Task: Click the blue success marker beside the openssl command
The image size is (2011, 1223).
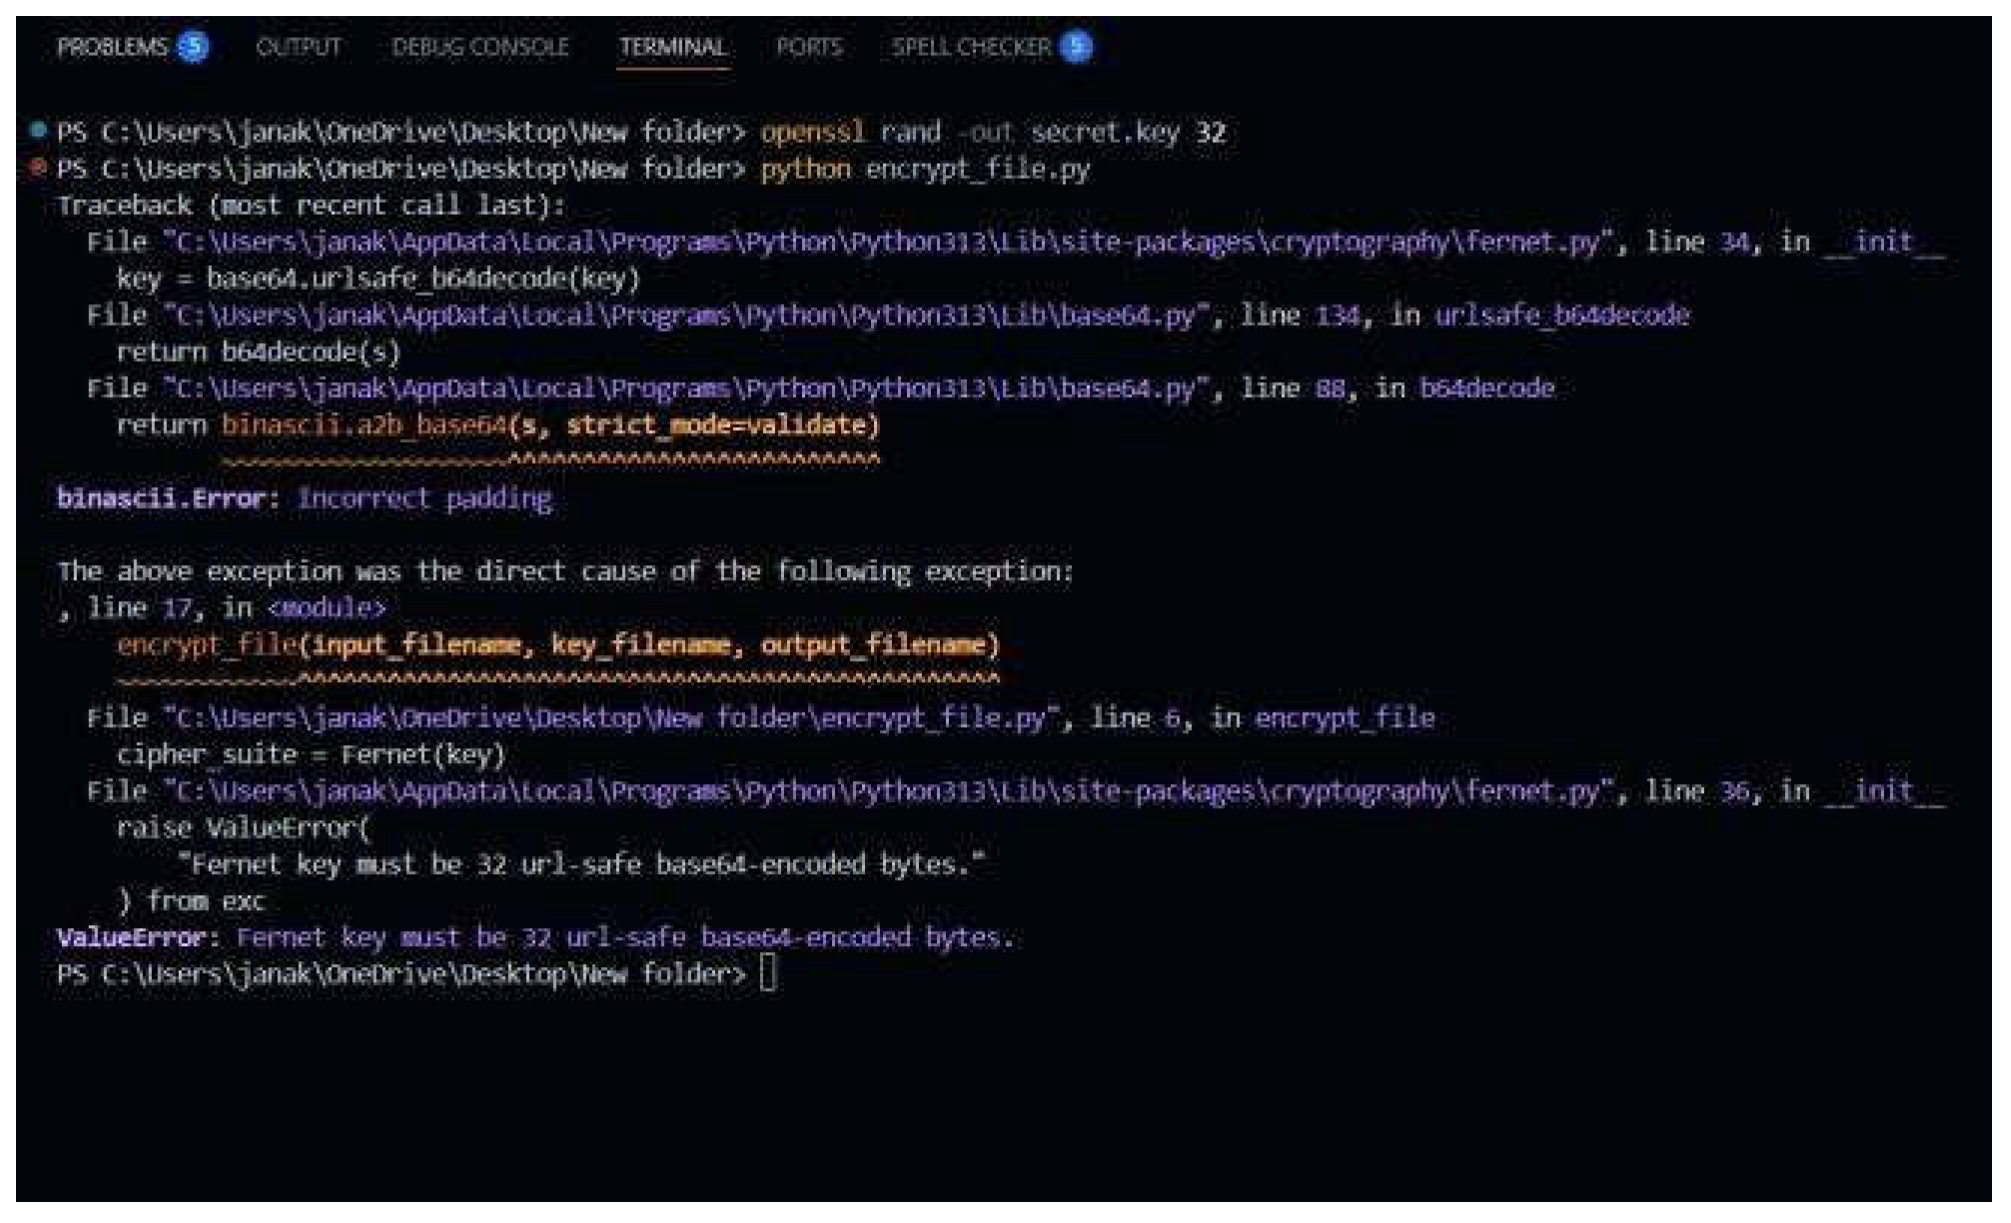Action: click(x=38, y=130)
